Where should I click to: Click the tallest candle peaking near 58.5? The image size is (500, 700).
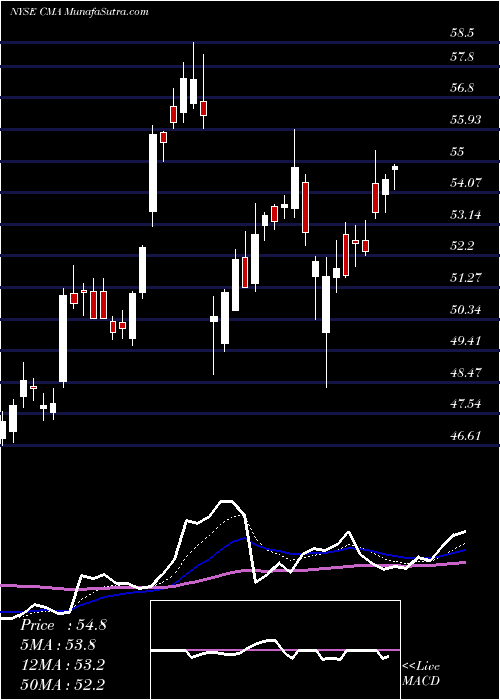tap(193, 75)
